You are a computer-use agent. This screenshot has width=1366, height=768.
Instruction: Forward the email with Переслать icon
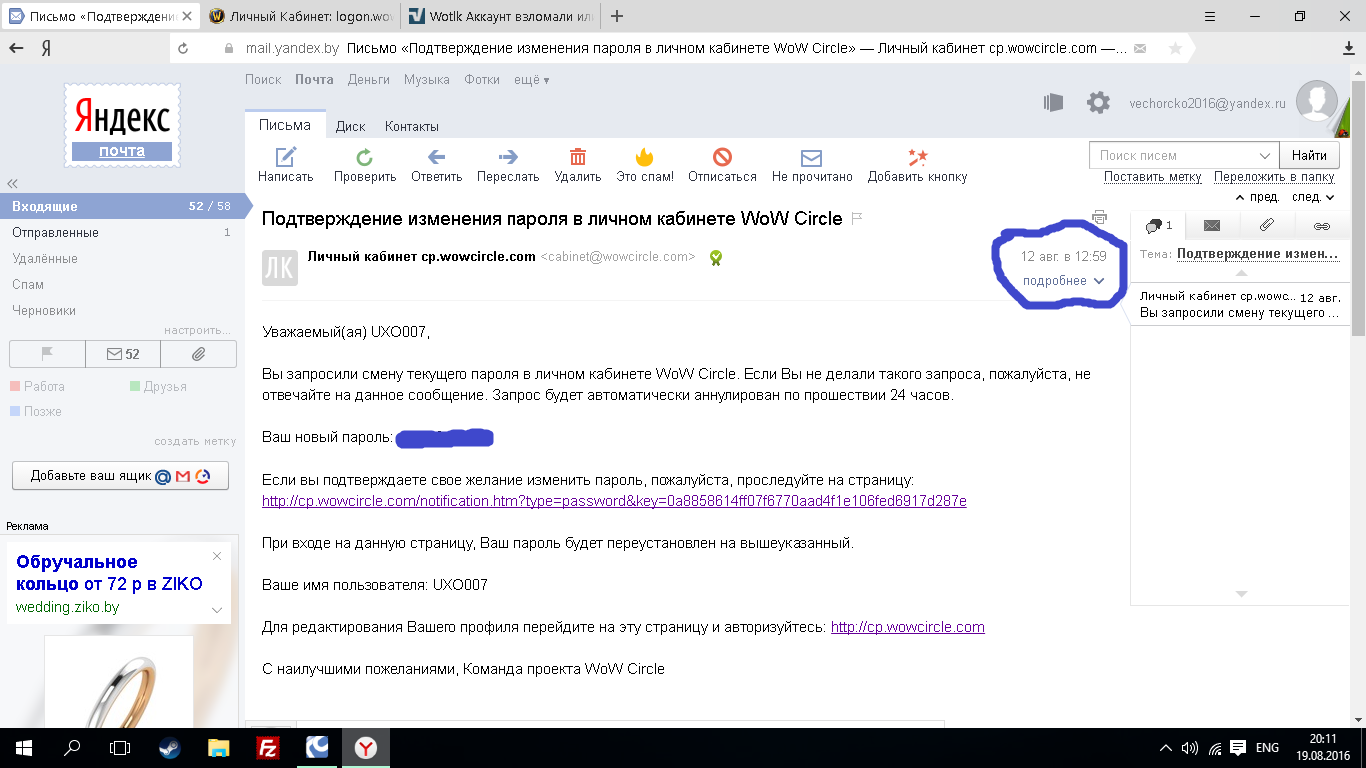pyautogui.click(x=508, y=157)
